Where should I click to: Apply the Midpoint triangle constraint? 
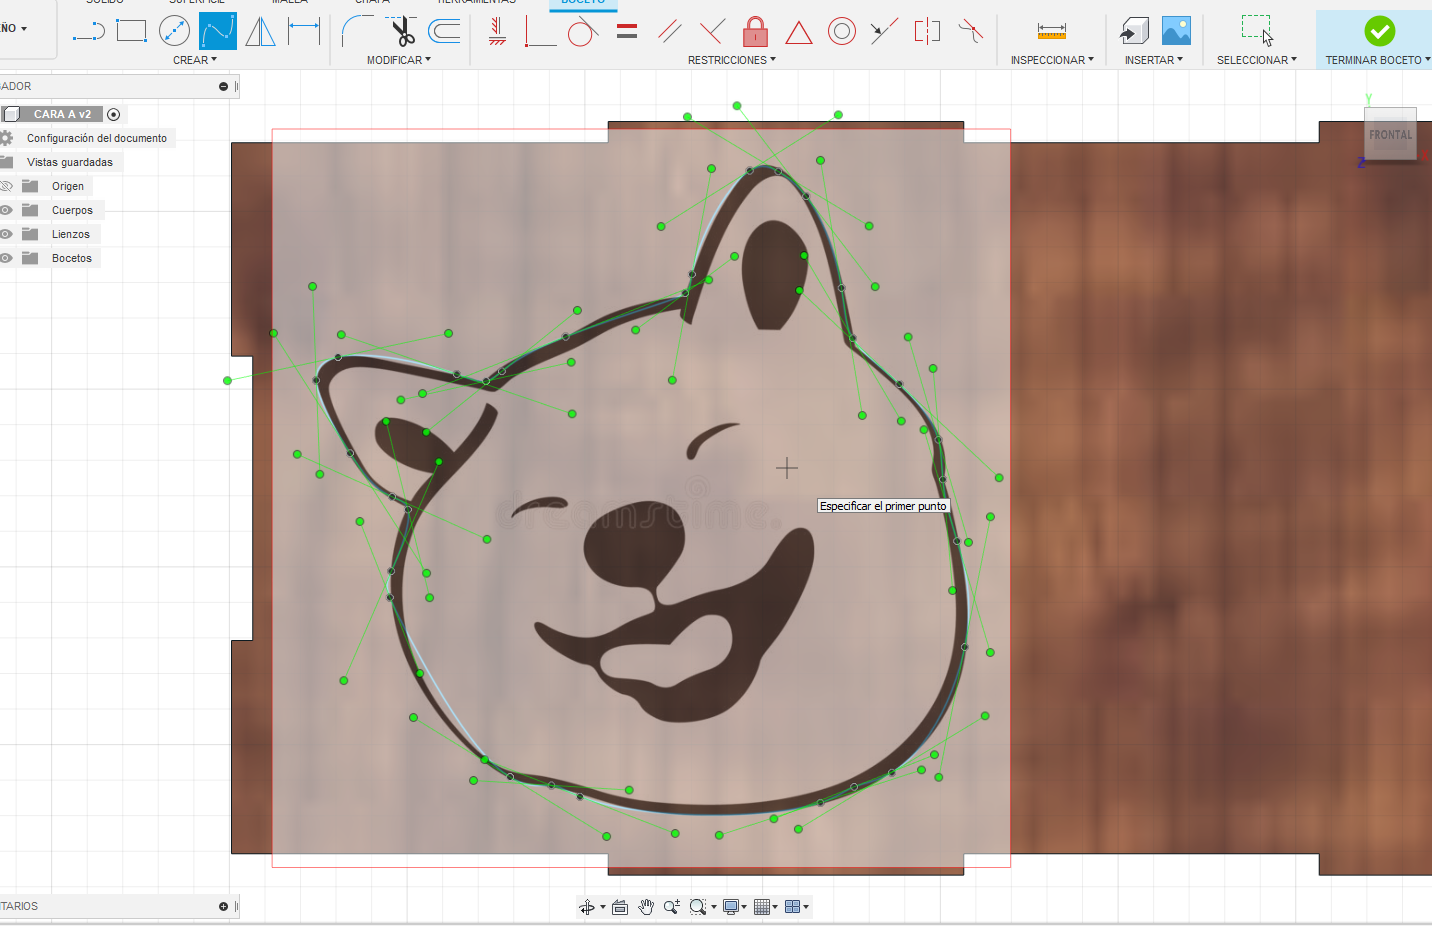pos(798,32)
